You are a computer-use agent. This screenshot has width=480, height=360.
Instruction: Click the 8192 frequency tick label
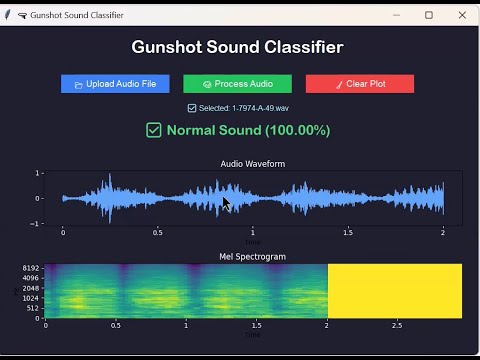click(31, 268)
